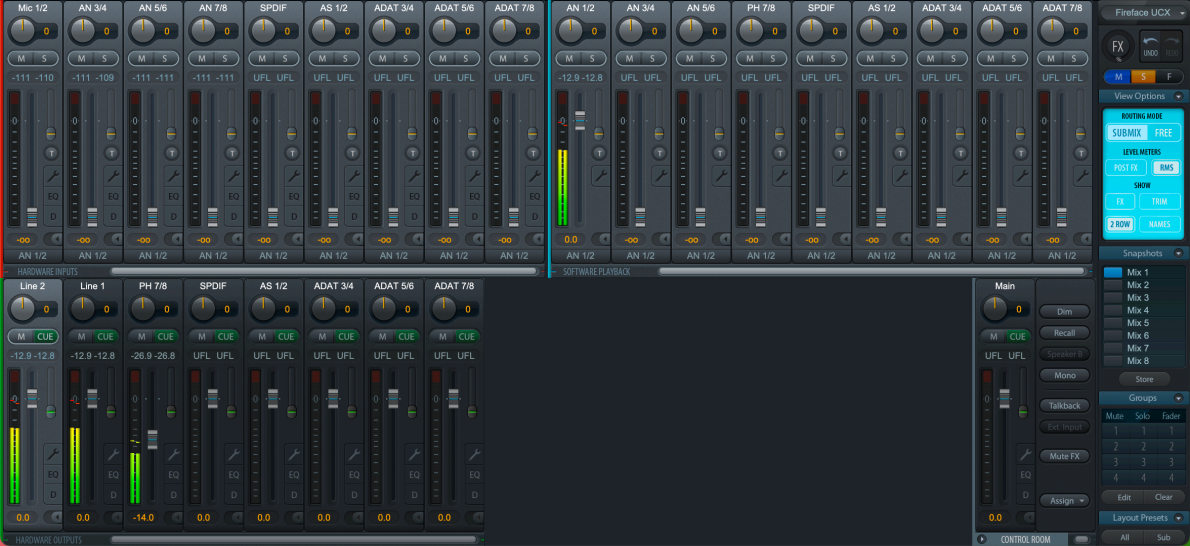Click wrench icon on software playback PH 7/8
Screen dimensions: 1190x546
click(x=781, y=176)
